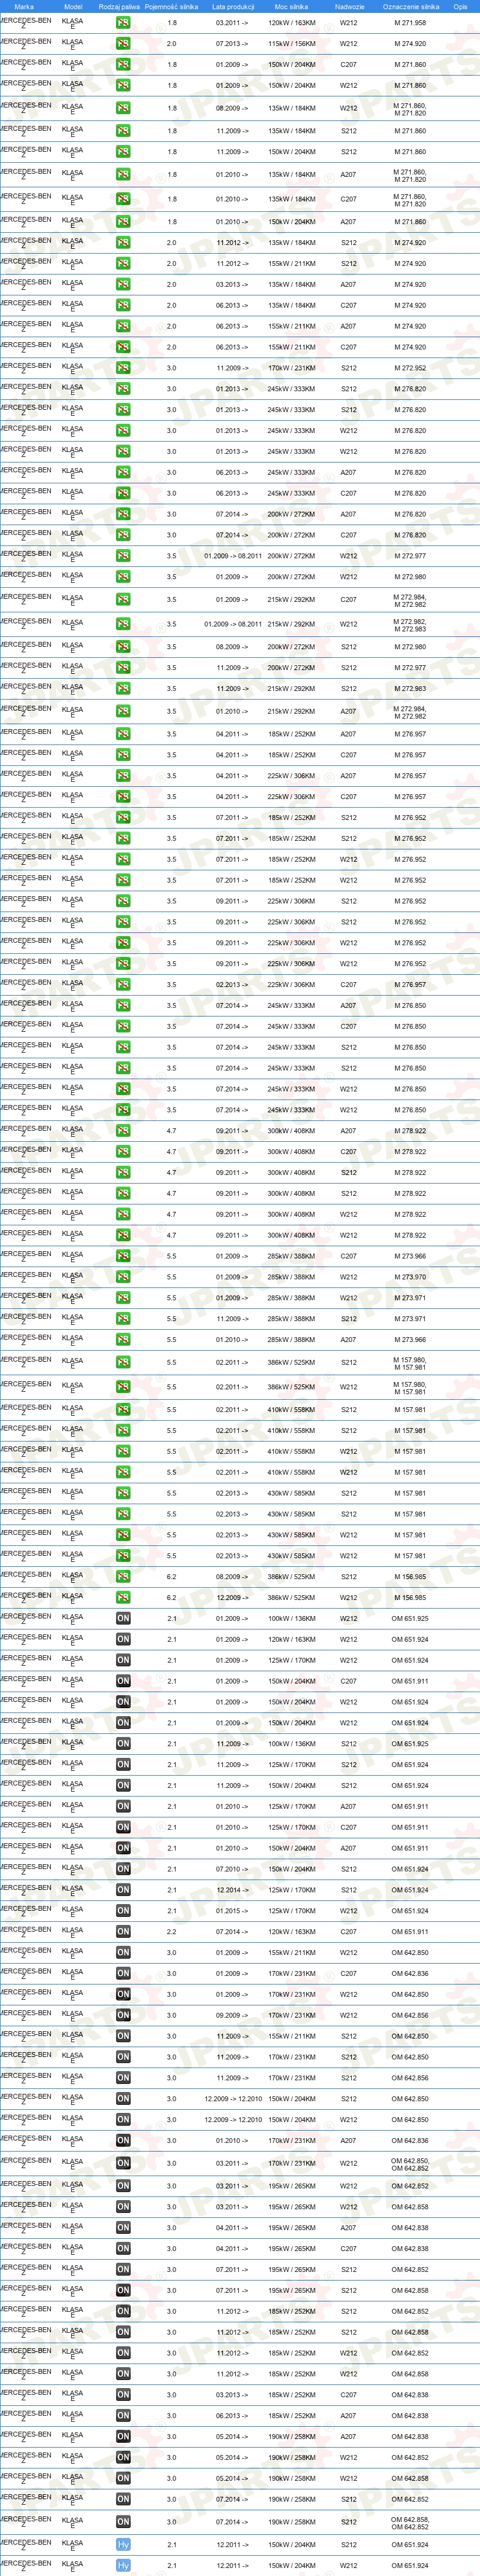Click the hybrid Hy icon in the S212 row
The width and height of the screenshot is (480, 2576).
tap(123, 2545)
